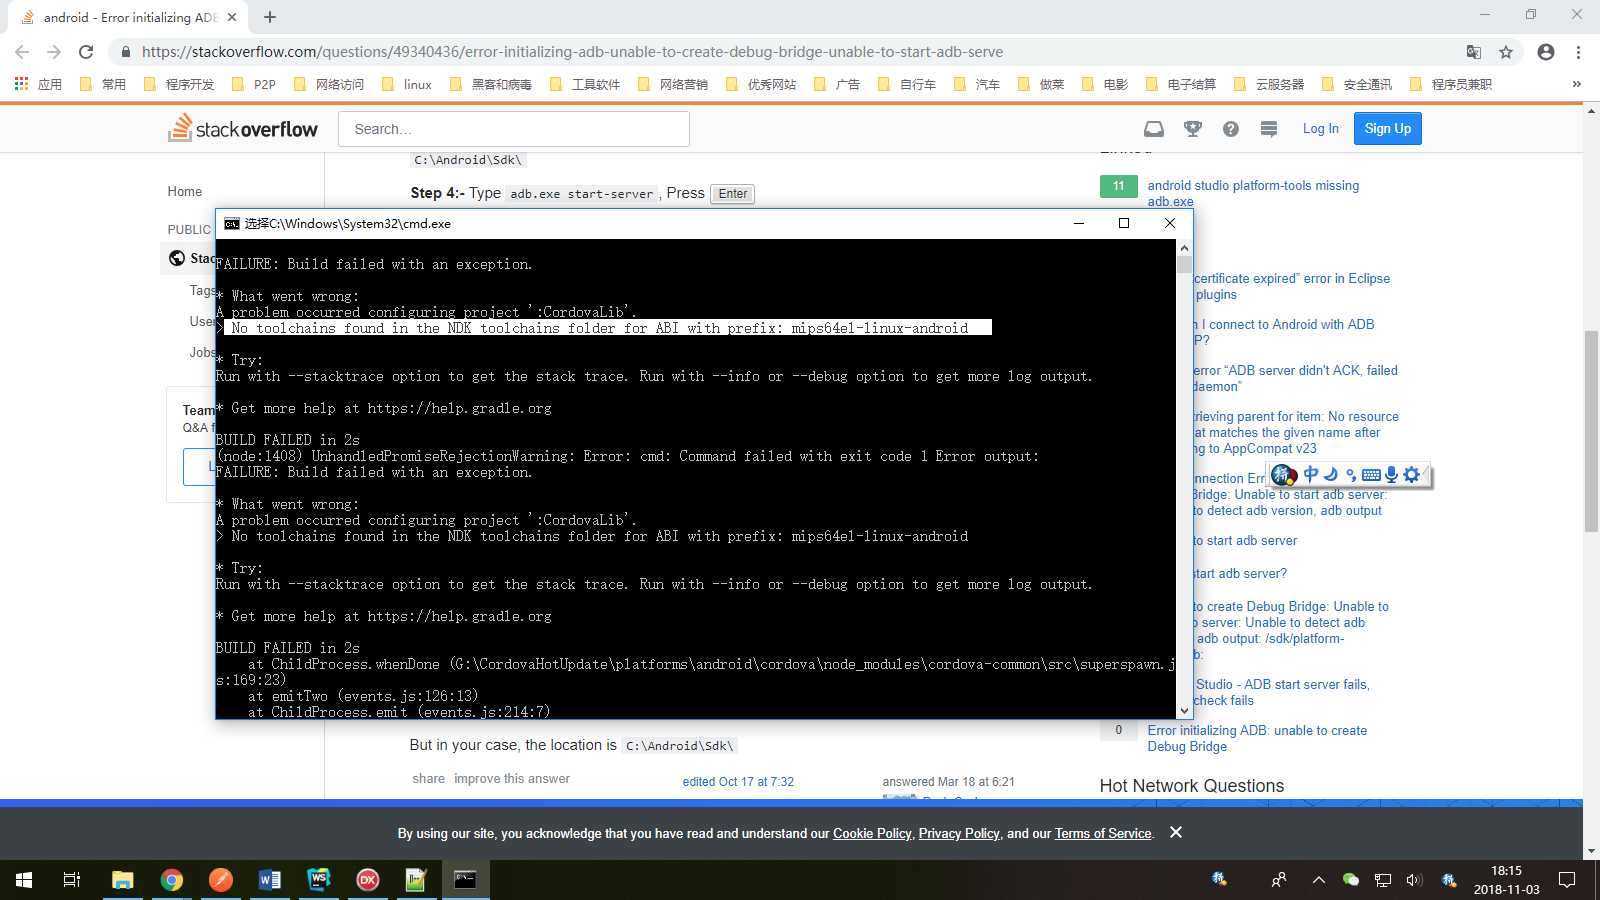The height and width of the screenshot is (900, 1600).
Task: Click the Stack Overflow search field
Action: click(514, 129)
